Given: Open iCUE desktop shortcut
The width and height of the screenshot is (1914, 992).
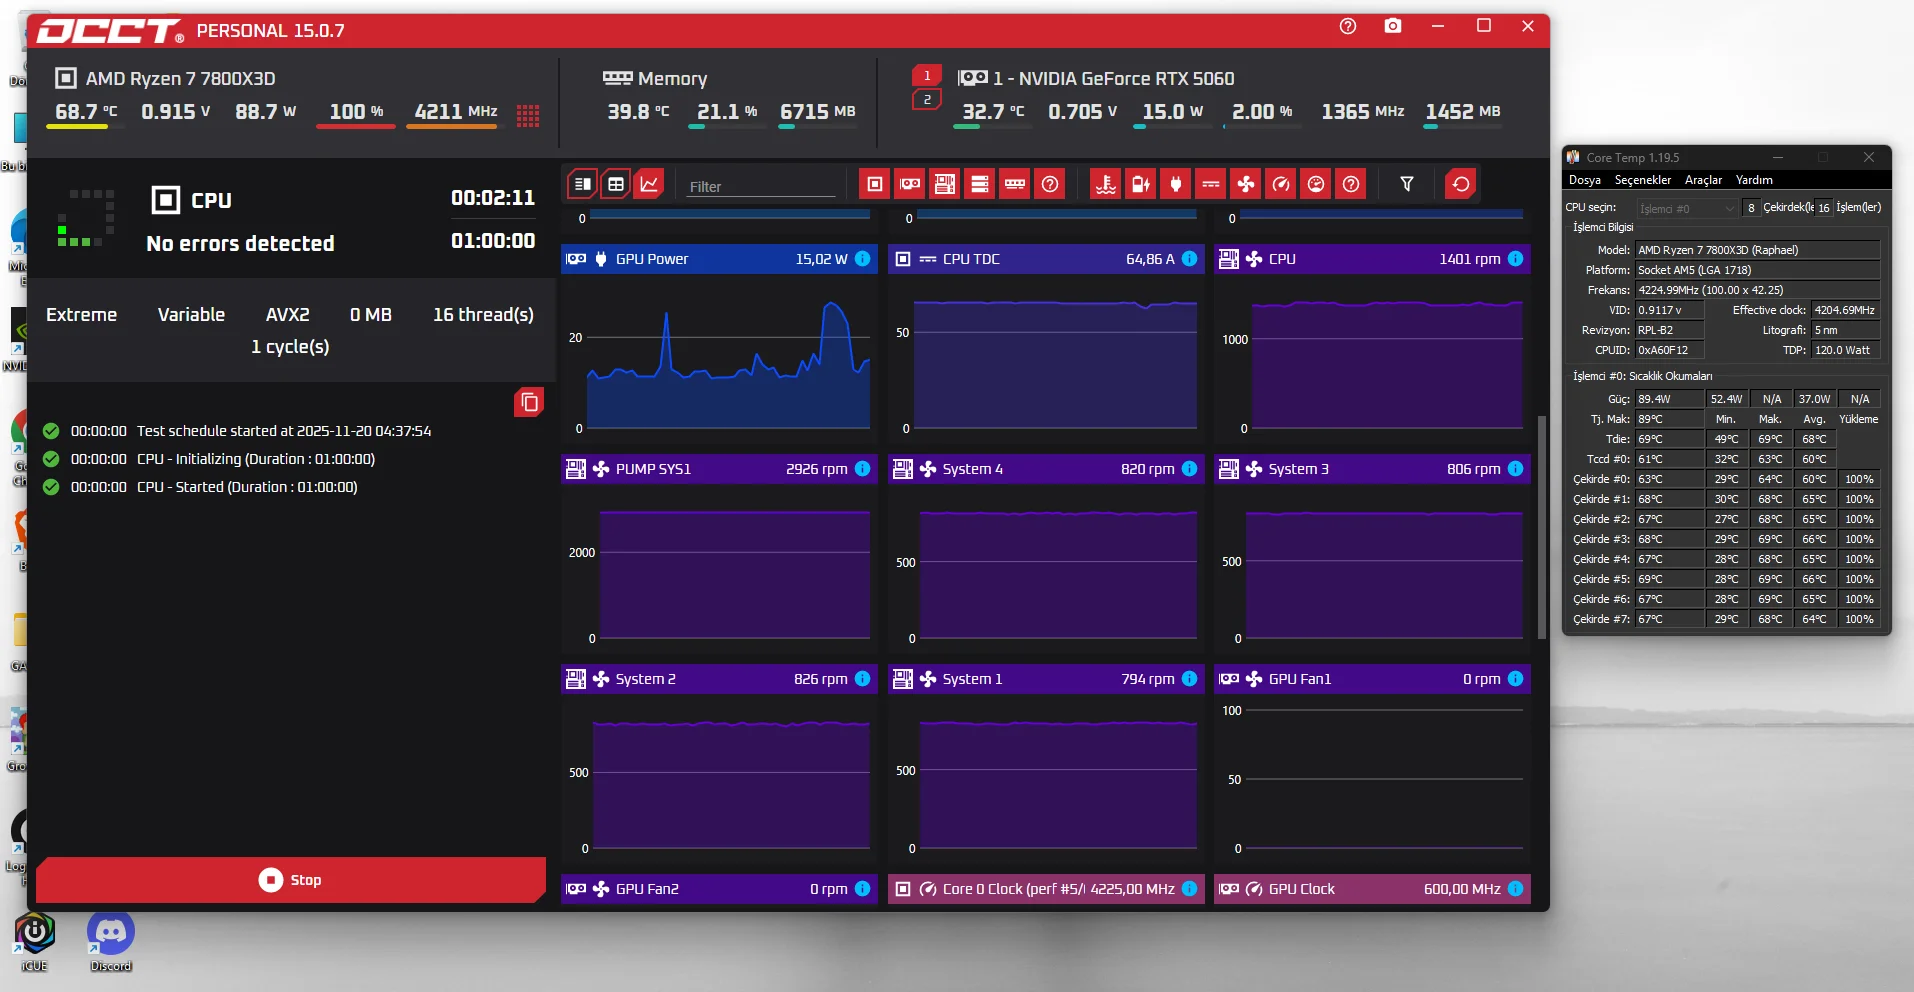Looking at the screenshot, I should click(x=34, y=941).
